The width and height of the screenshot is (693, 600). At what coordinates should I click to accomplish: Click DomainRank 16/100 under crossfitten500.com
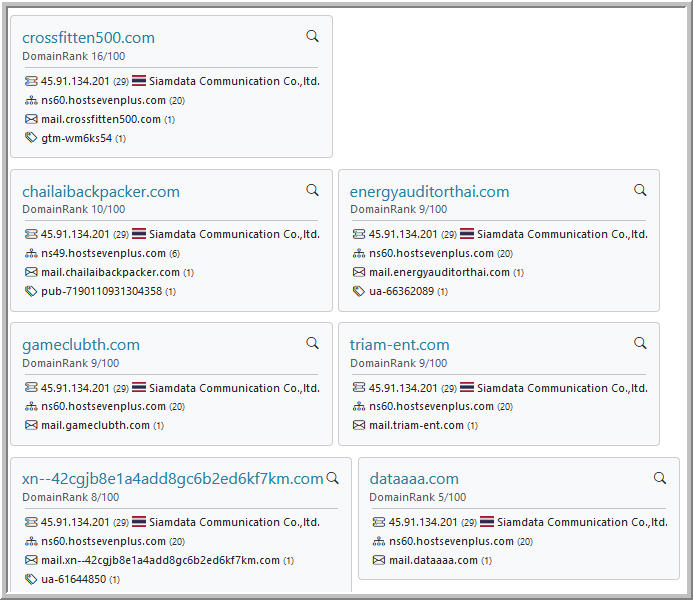click(x=74, y=56)
